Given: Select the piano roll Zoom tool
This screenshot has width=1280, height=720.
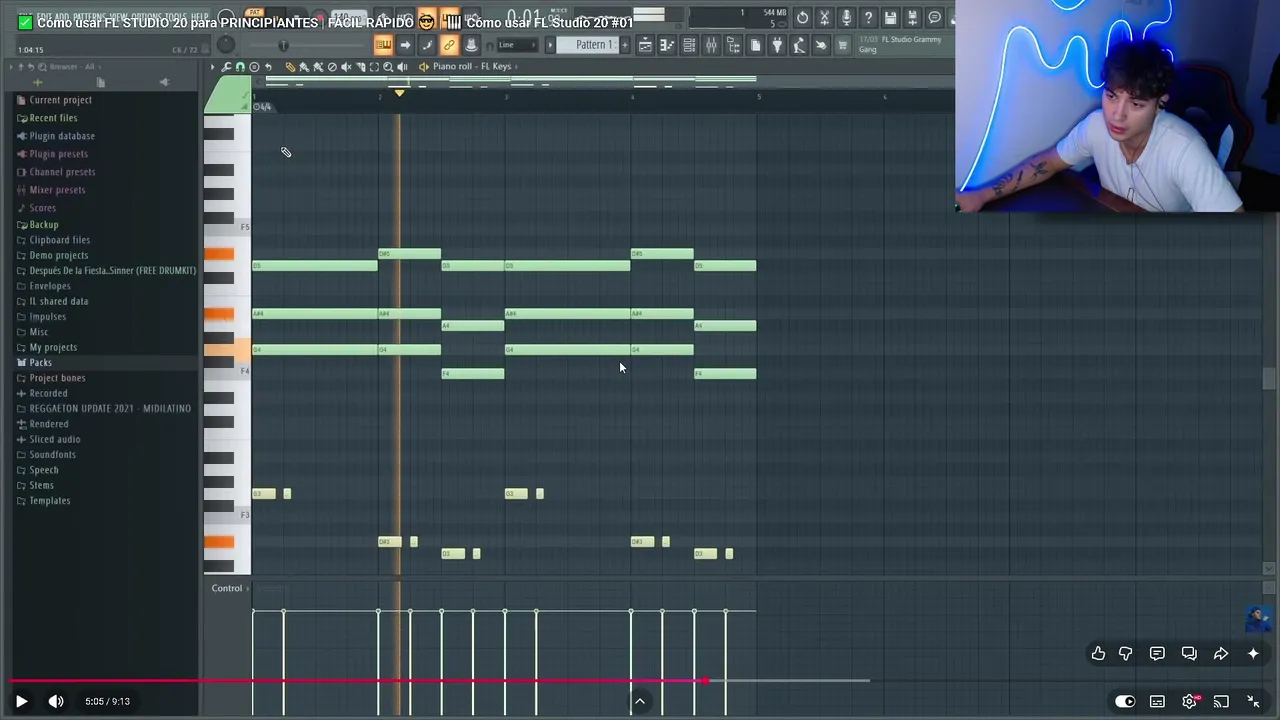Looking at the screenshot, I should pos(388,67).
